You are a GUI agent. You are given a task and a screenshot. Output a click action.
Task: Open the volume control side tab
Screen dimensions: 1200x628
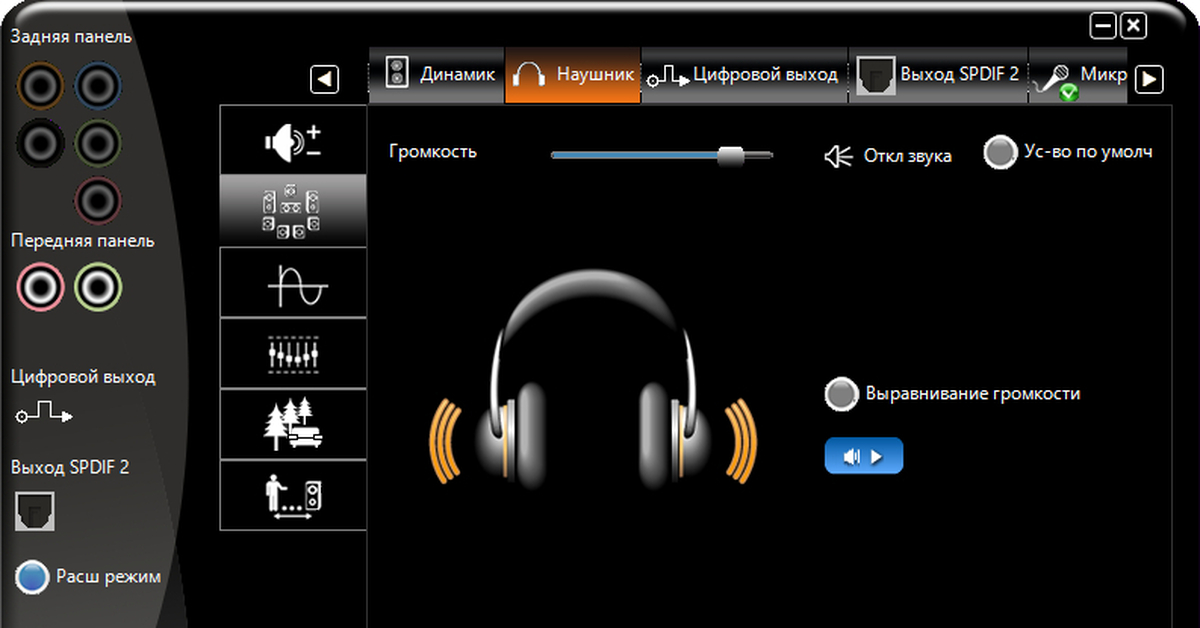click(292, 141)
